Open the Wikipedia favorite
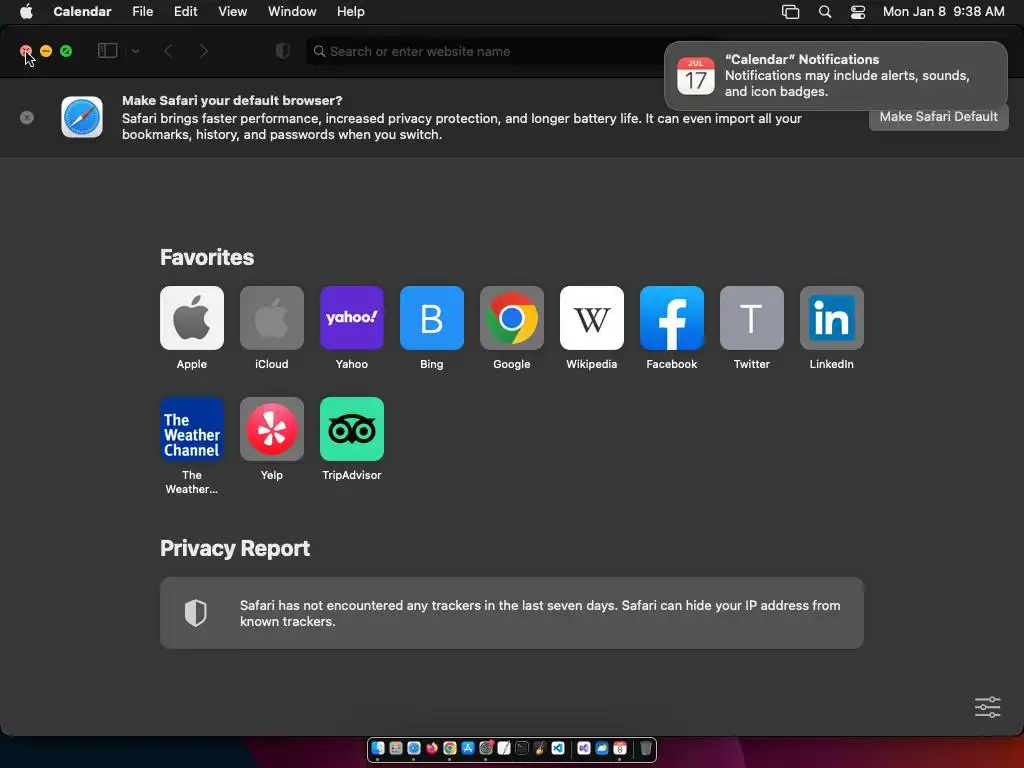 592,318
